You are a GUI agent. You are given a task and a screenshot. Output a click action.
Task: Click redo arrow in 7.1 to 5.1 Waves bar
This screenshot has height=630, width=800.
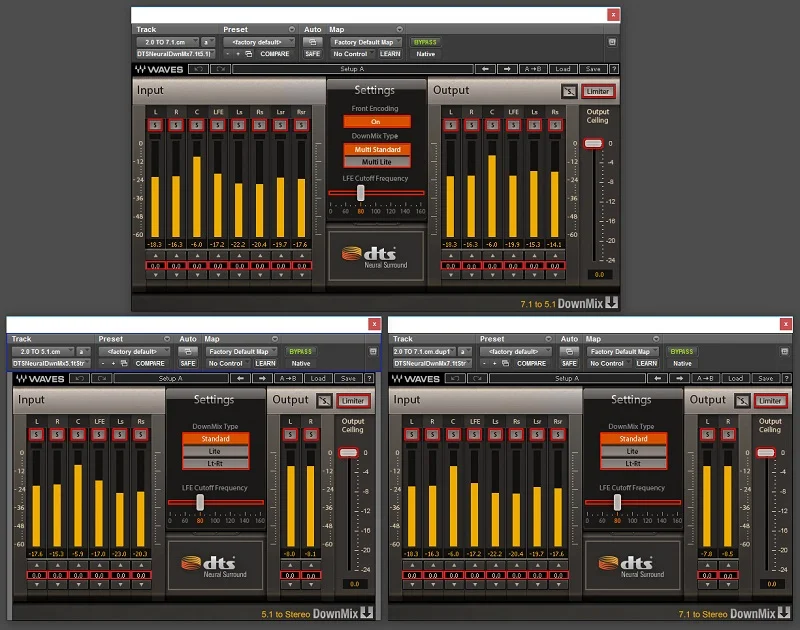pyautogui.click(x=220, y=69)
